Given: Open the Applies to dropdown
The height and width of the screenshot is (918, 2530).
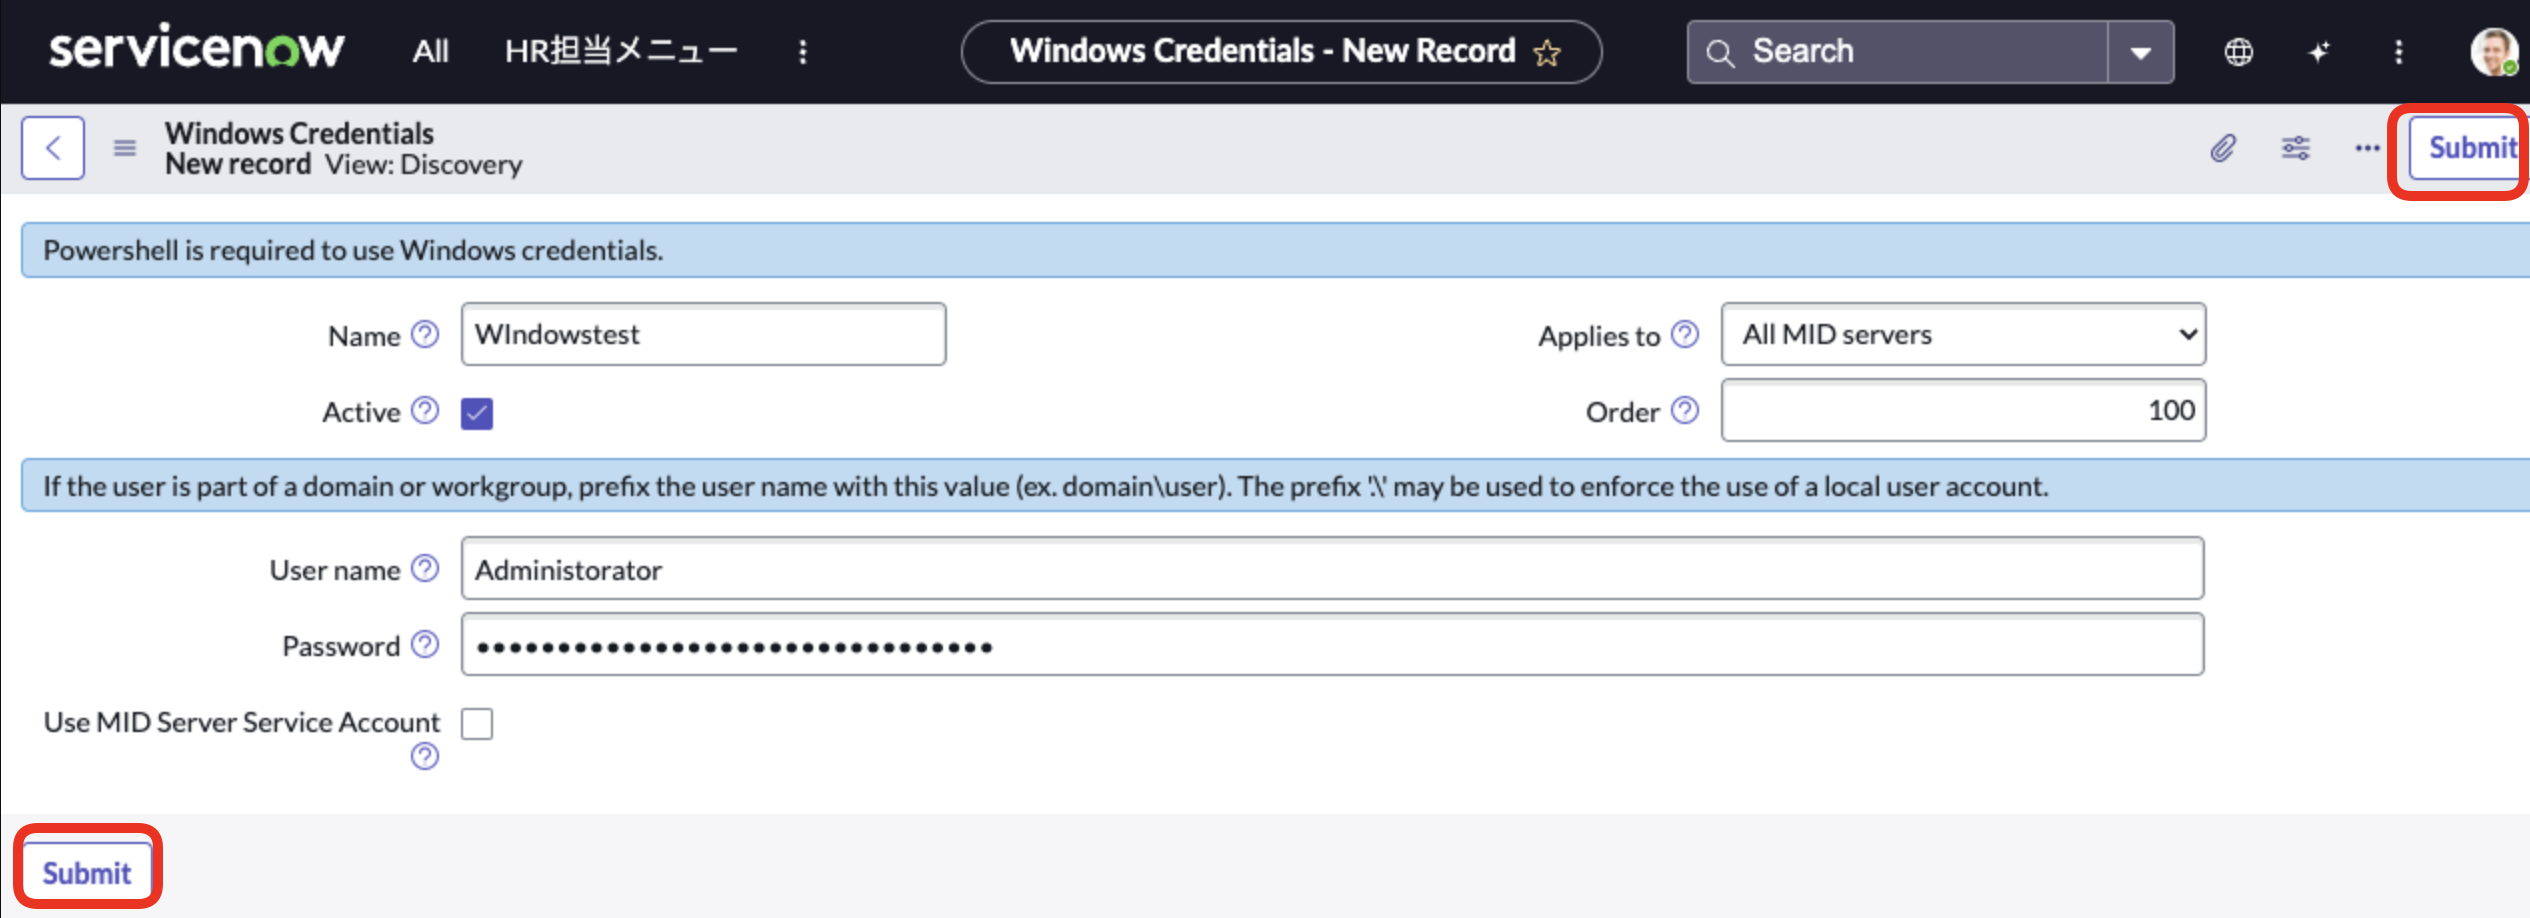Looking at the screenshot, I should click(x=1963, y=334).
